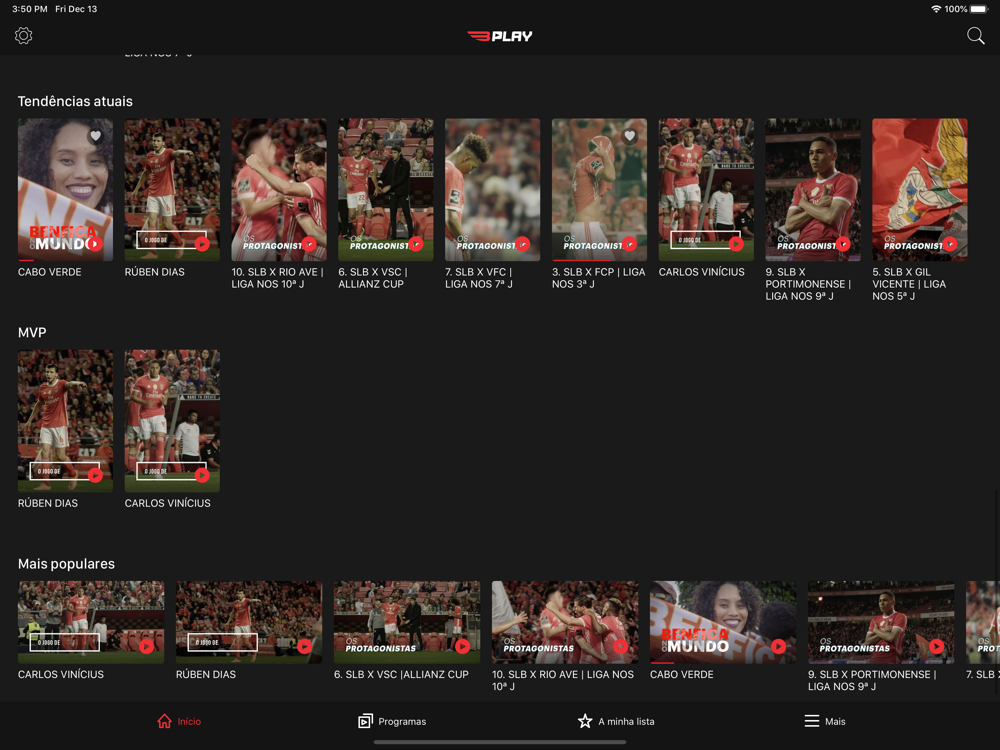The width and height of the screenshot is (1000, 750).
Task: Hit play on 7. SLB X VFC card
Action: (x=523, y=244)
